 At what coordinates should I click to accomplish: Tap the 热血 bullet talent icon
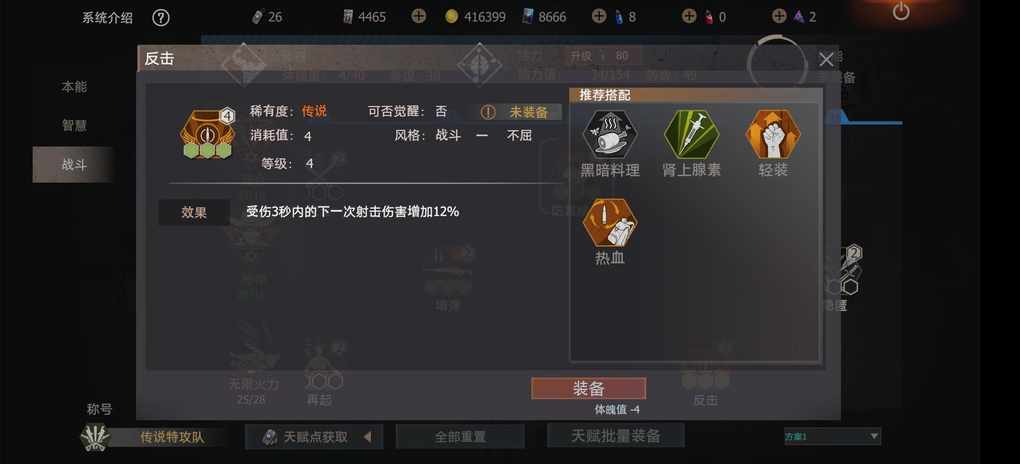click(x=610, y=223)
